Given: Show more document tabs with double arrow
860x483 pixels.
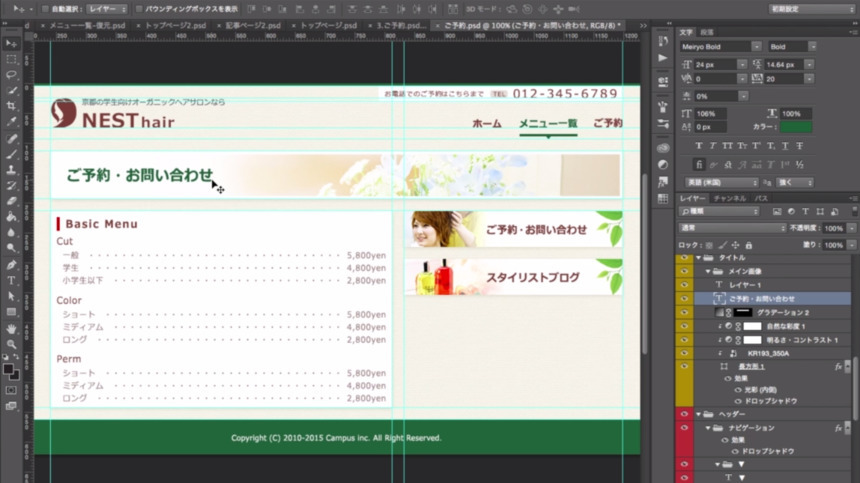Looking at the screenshot, I should point(643,25).
